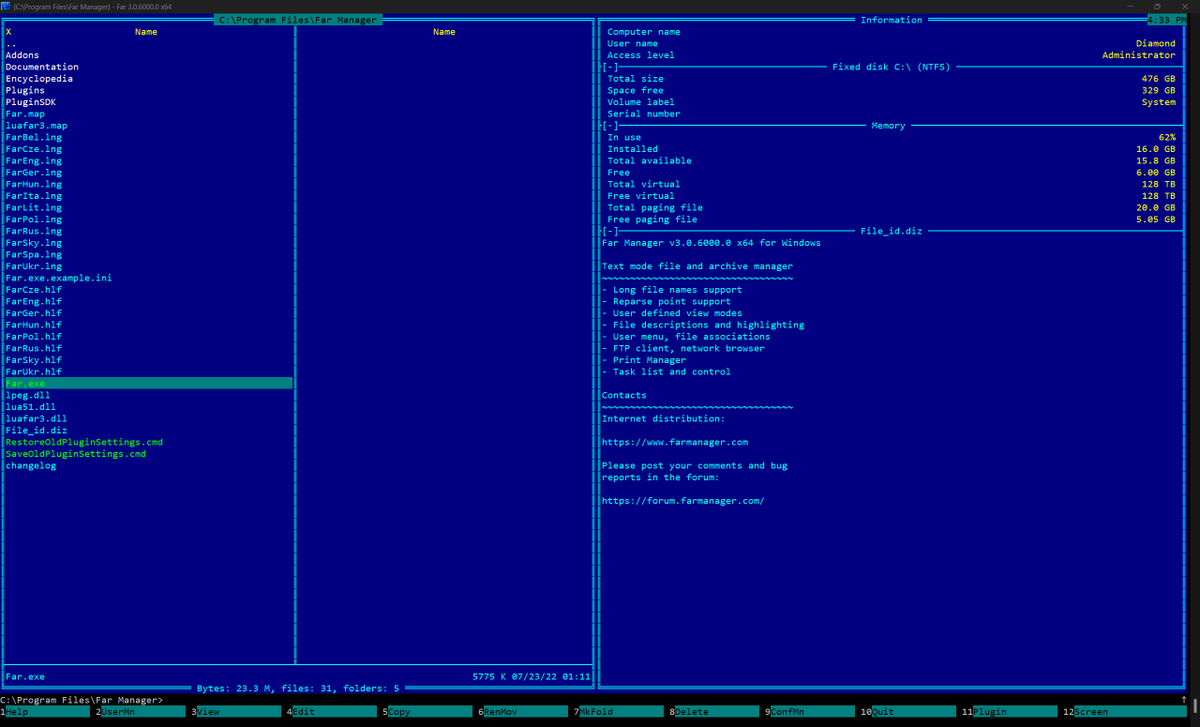Screen dimensions: 1200x727
Task: Select the FarRus.lng file
Action: pyautogui.click(x=148, y=232)
